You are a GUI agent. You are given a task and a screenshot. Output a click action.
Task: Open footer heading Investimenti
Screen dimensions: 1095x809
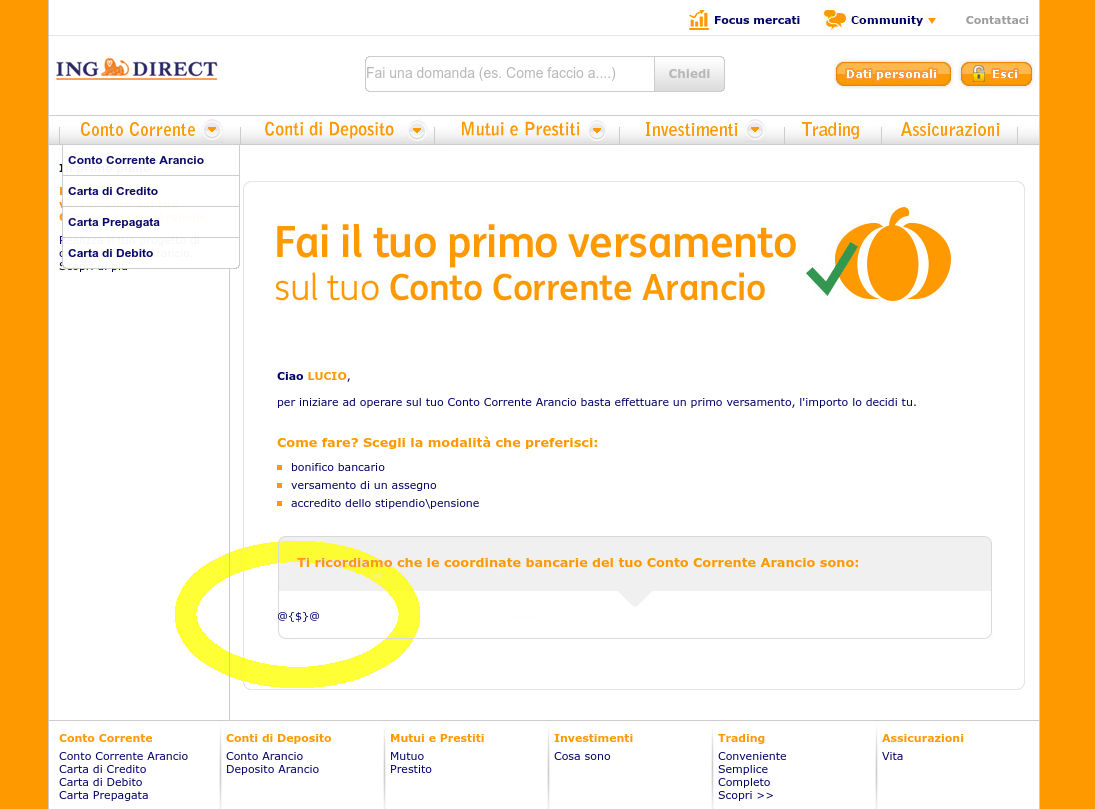point(594,738)
